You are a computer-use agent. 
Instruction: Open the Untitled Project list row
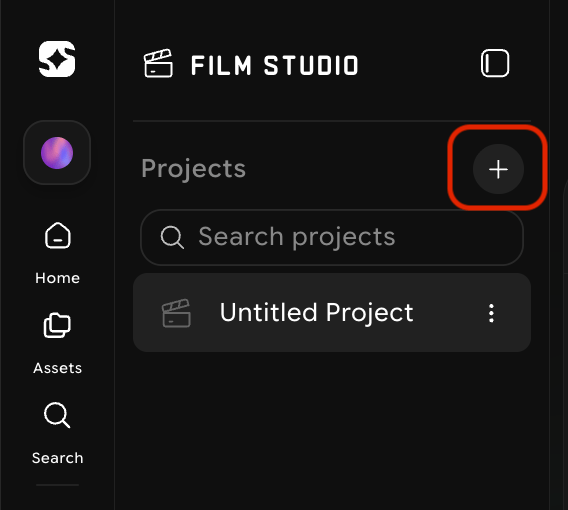[332, 313]
